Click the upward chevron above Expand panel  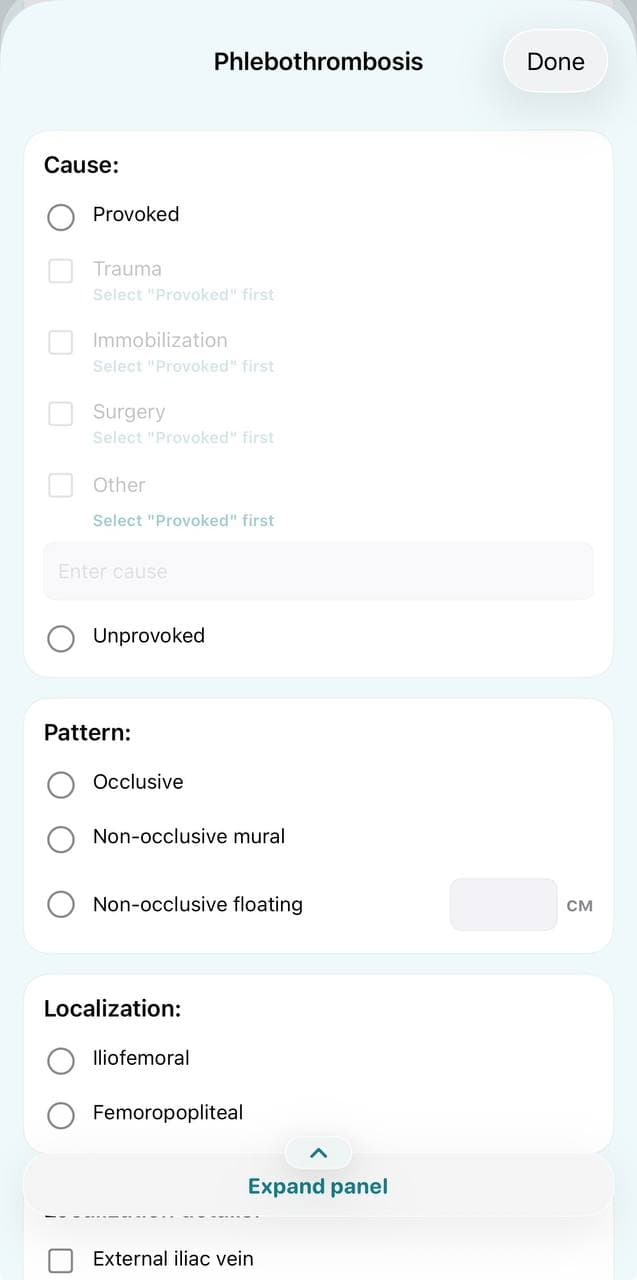pyautogui.click(x=318, y=1153)
